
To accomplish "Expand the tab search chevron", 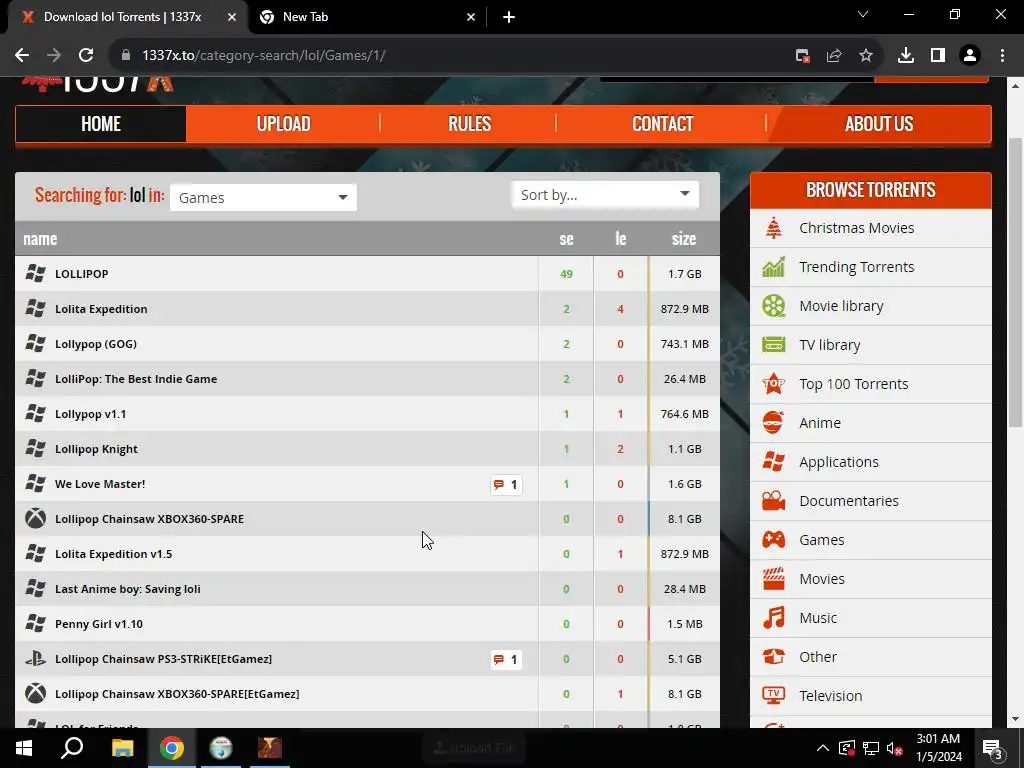I will [x=863, y=15].
